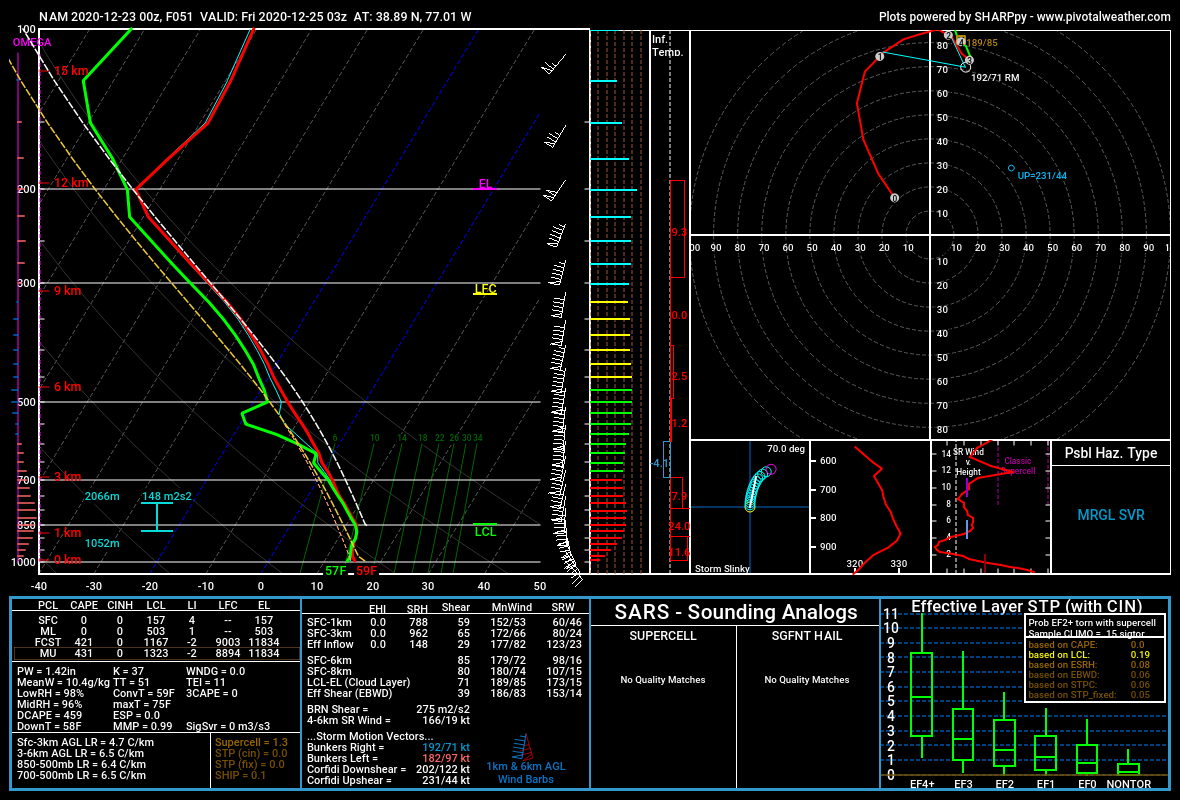This screenshot has height=800, width=1180.
Task: Click the green 57F dewpoint value
Action: click(x=336, y=571)
